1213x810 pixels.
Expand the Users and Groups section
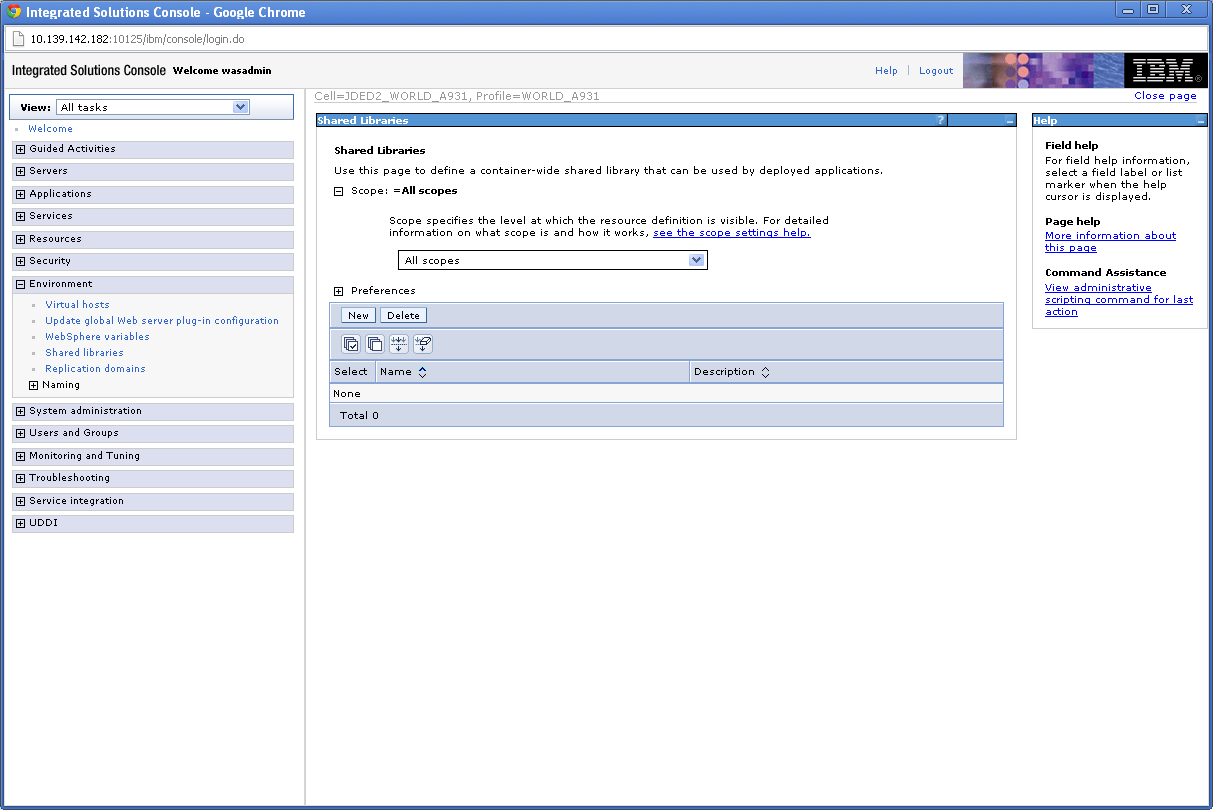click(20, 433)
